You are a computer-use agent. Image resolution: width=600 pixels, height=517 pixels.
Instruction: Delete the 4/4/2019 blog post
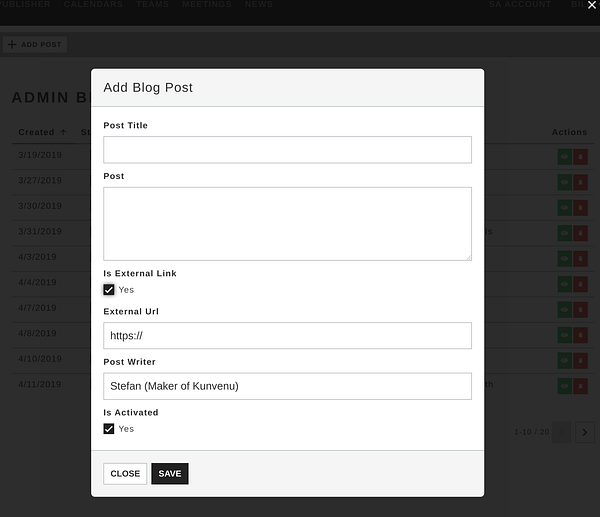pyautogui.click(x=581, y=284)
